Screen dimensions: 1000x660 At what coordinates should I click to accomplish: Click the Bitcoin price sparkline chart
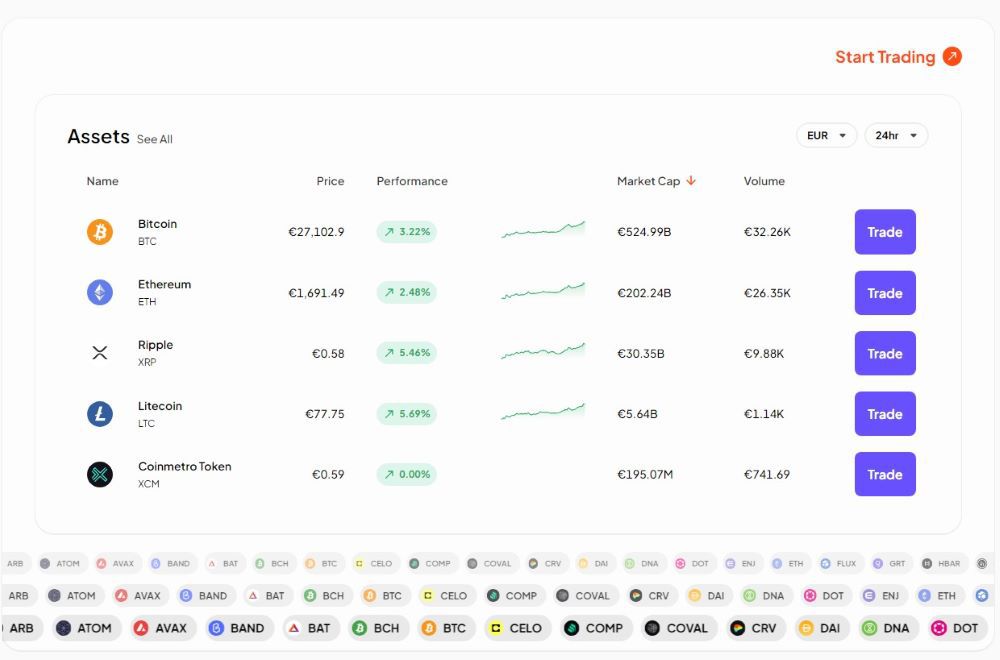click(543, 230)
